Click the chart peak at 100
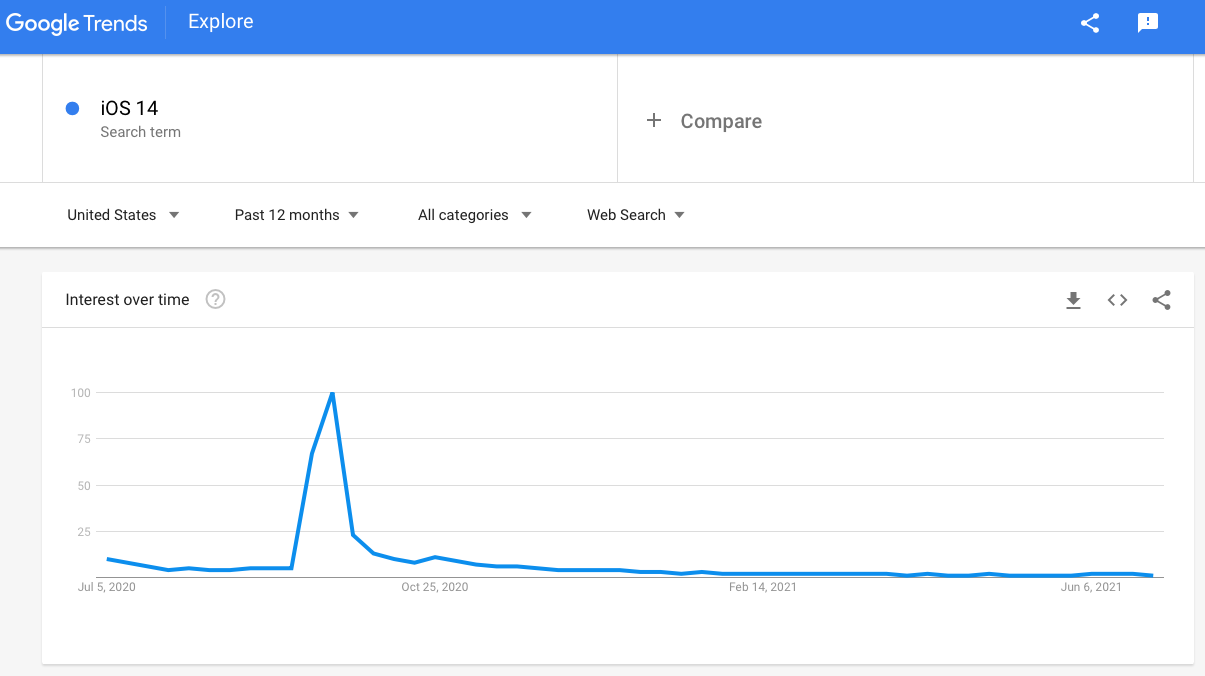This screenshot has width=1205, height=676. click(x=332, y=393)
